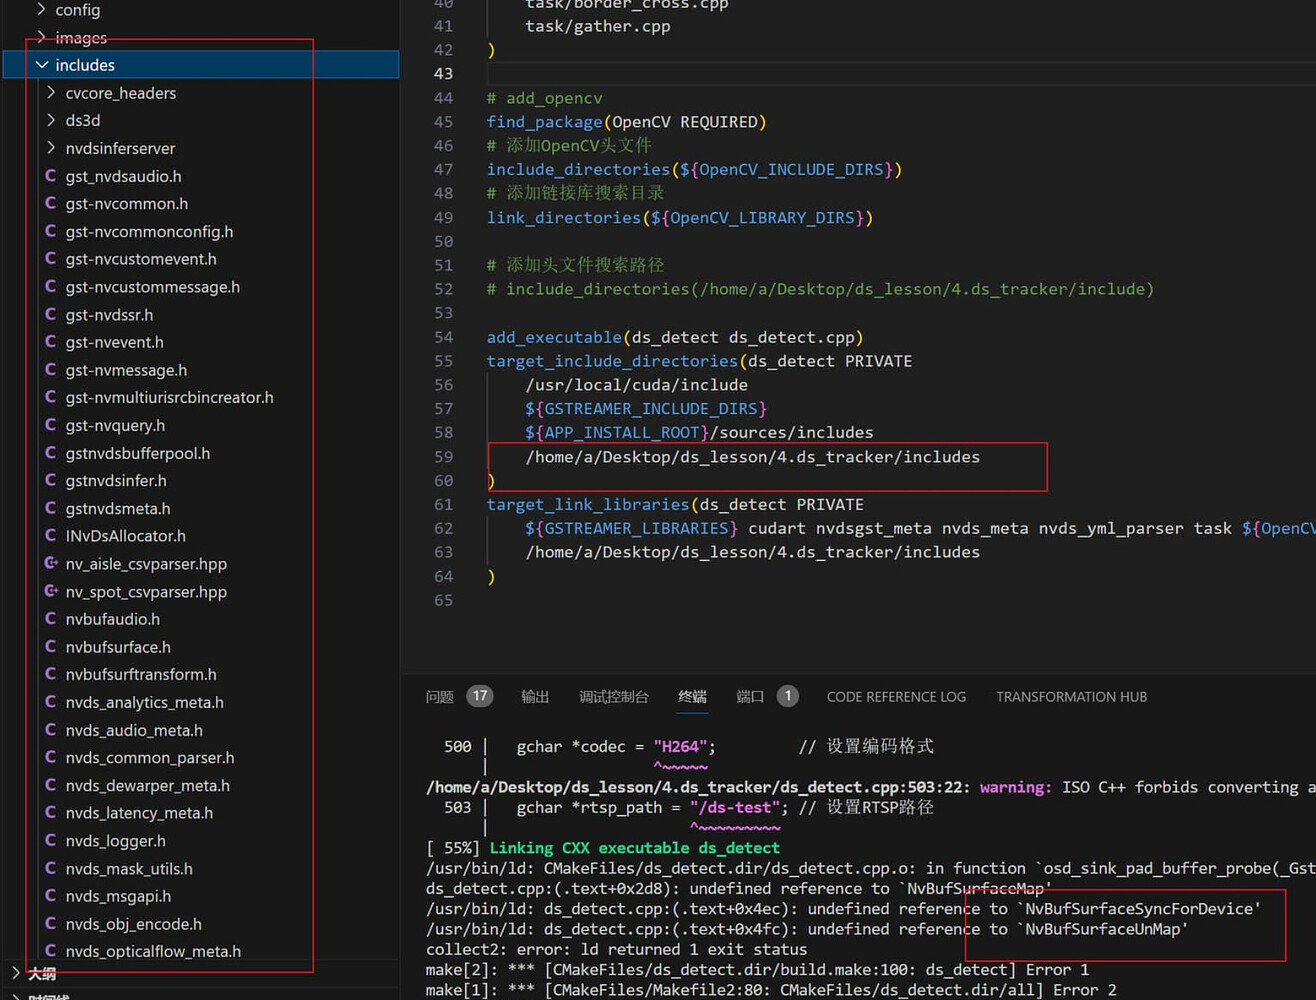Viewport: 1316px width, 1000px height.
Task: Open the file nvbufsurftransform.h
Action: click(x=141, y=675)
